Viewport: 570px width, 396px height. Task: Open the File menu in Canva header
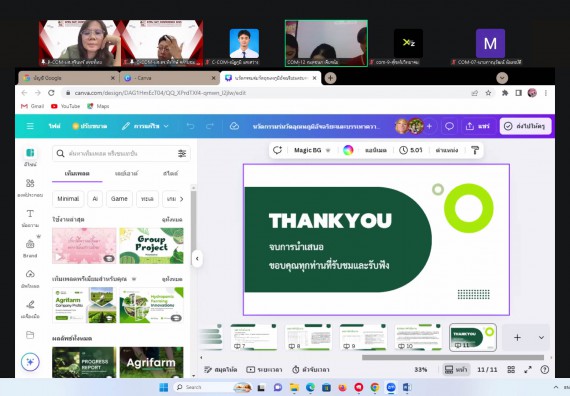click(55, 126)
